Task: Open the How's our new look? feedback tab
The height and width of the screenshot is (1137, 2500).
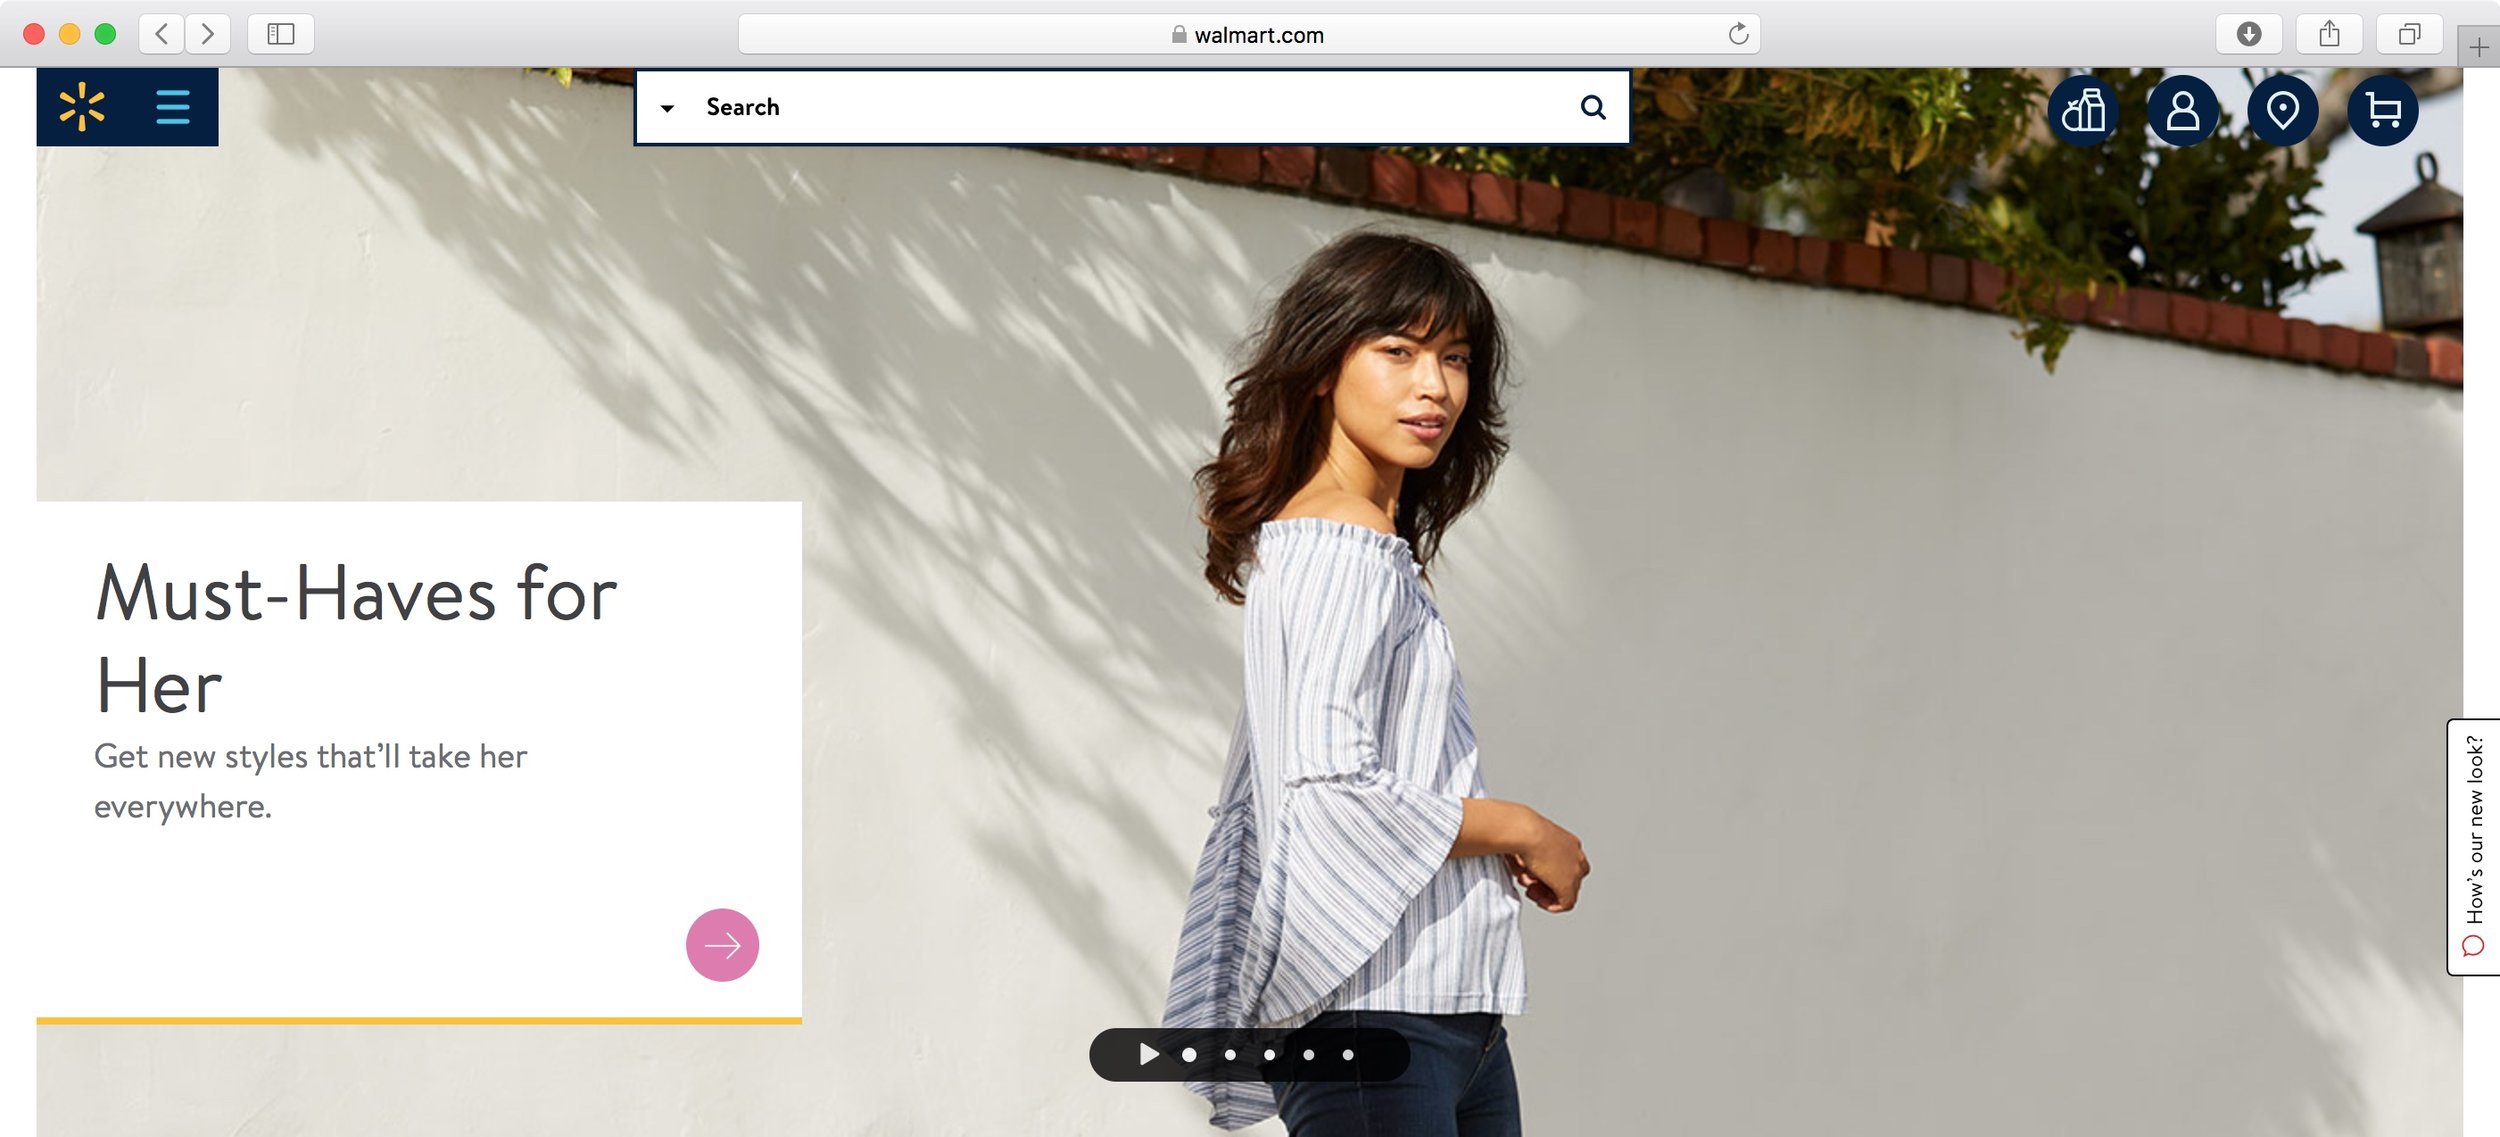Action: (x=2473, y=846)
